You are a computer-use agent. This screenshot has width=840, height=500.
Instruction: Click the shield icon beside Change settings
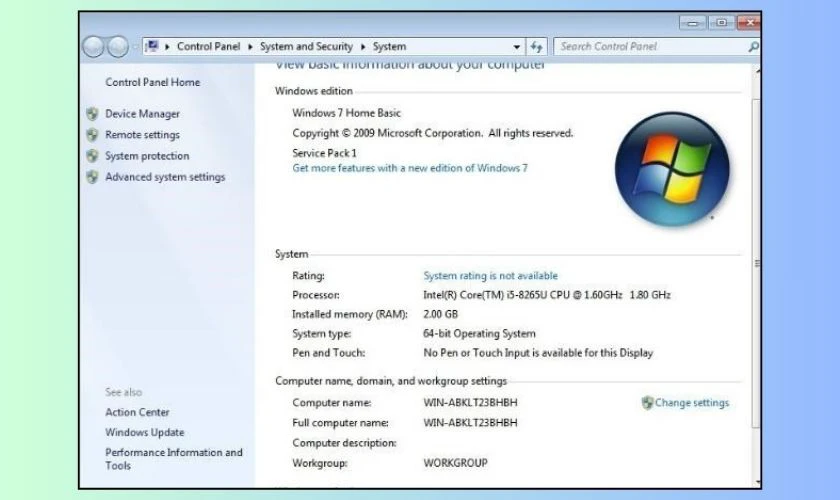(647, 402)
